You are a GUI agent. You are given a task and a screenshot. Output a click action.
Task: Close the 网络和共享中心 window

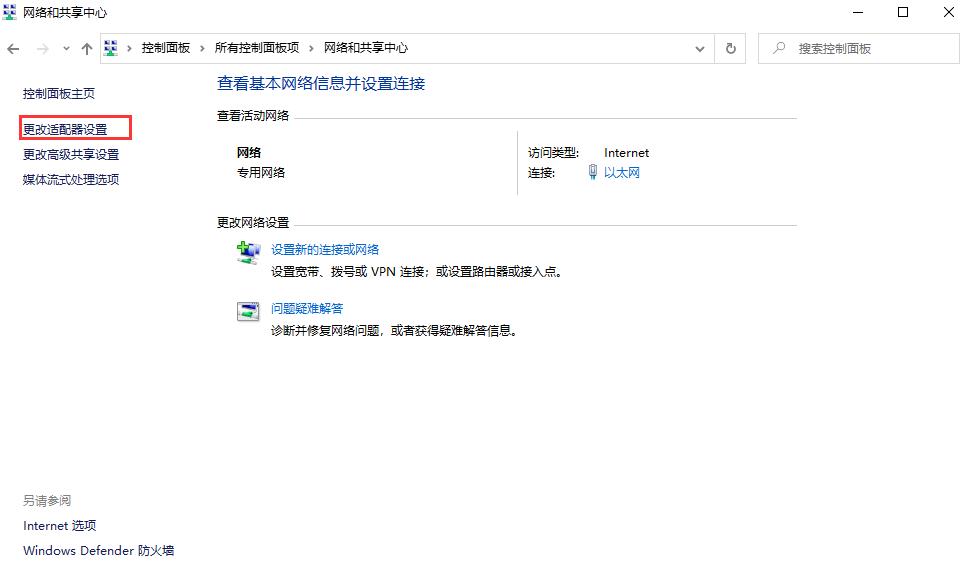(x=948, y=12)
